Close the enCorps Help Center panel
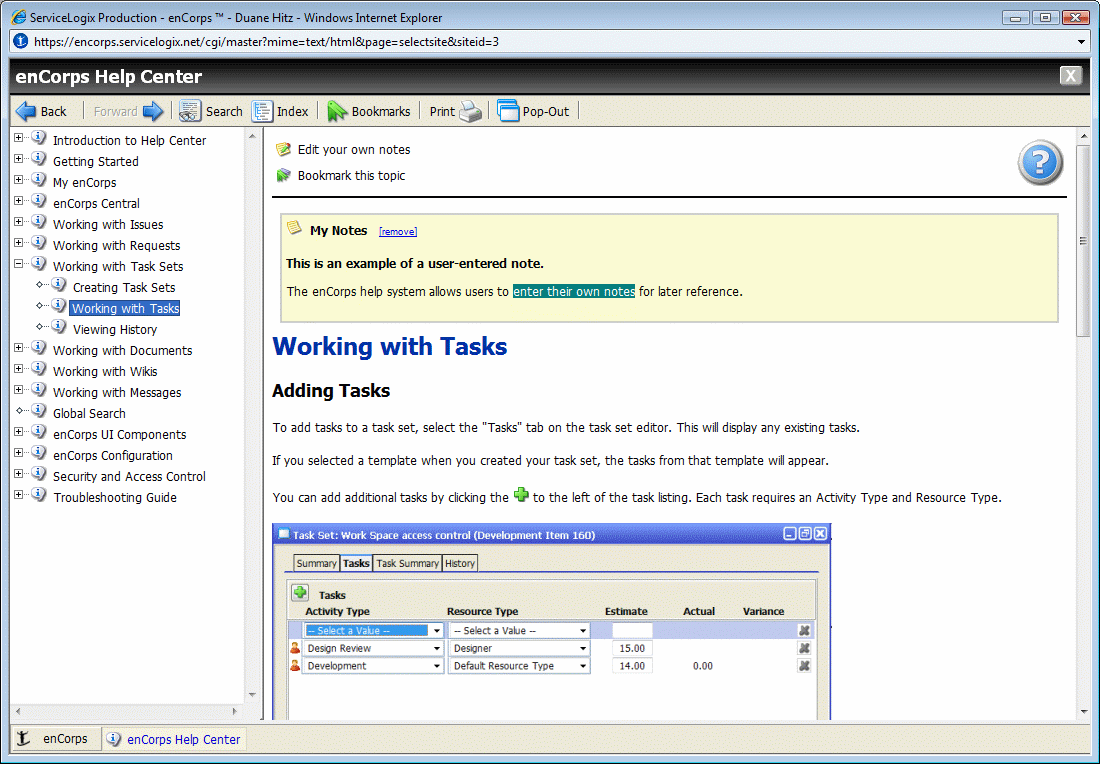 click(1071, 76)
